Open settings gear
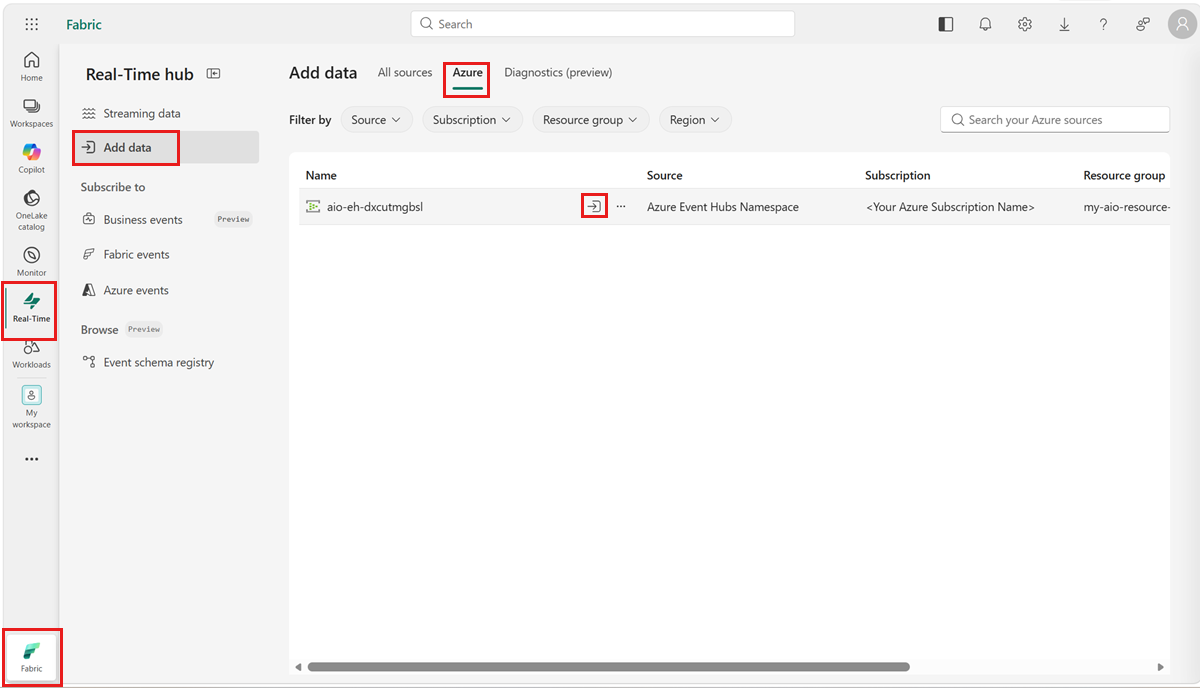 1025,24
